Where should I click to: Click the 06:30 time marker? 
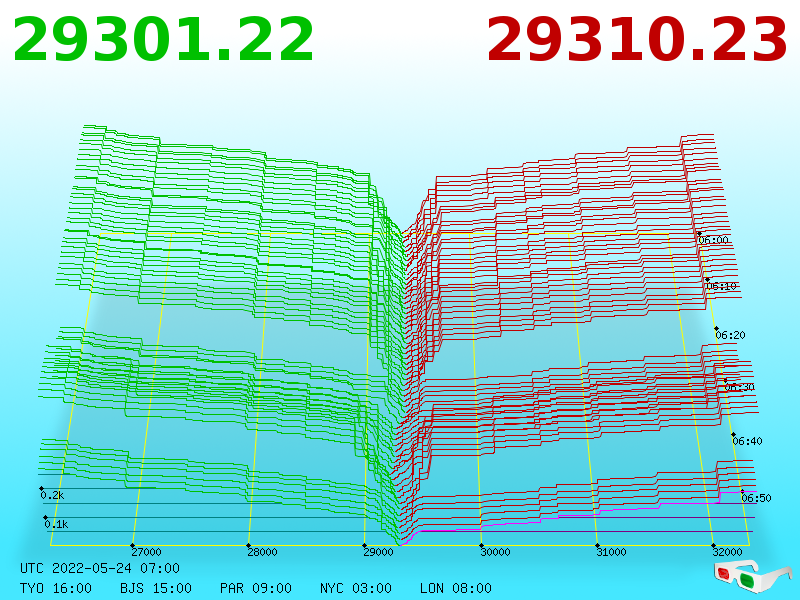(739, 387)
